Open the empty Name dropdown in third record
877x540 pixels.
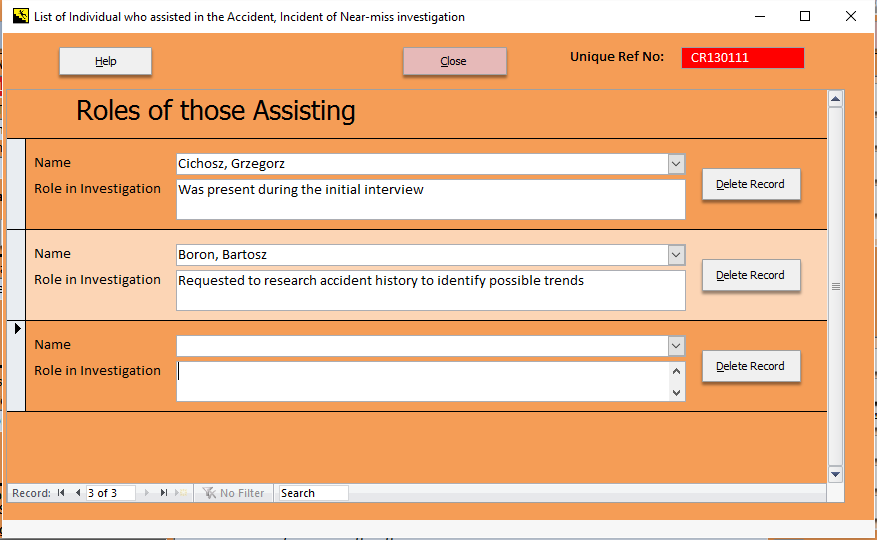[x=676, y=346]
